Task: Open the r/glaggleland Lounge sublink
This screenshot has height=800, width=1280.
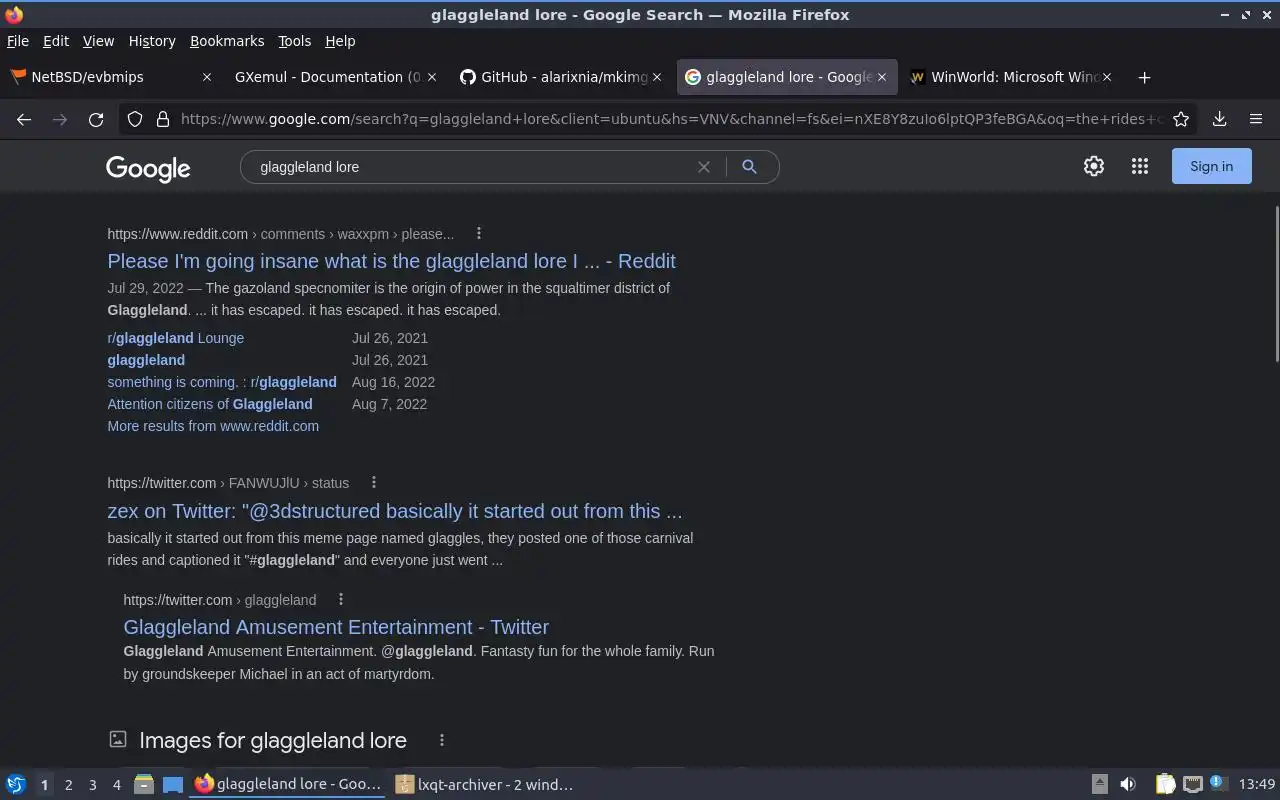Action: point(175,338)
